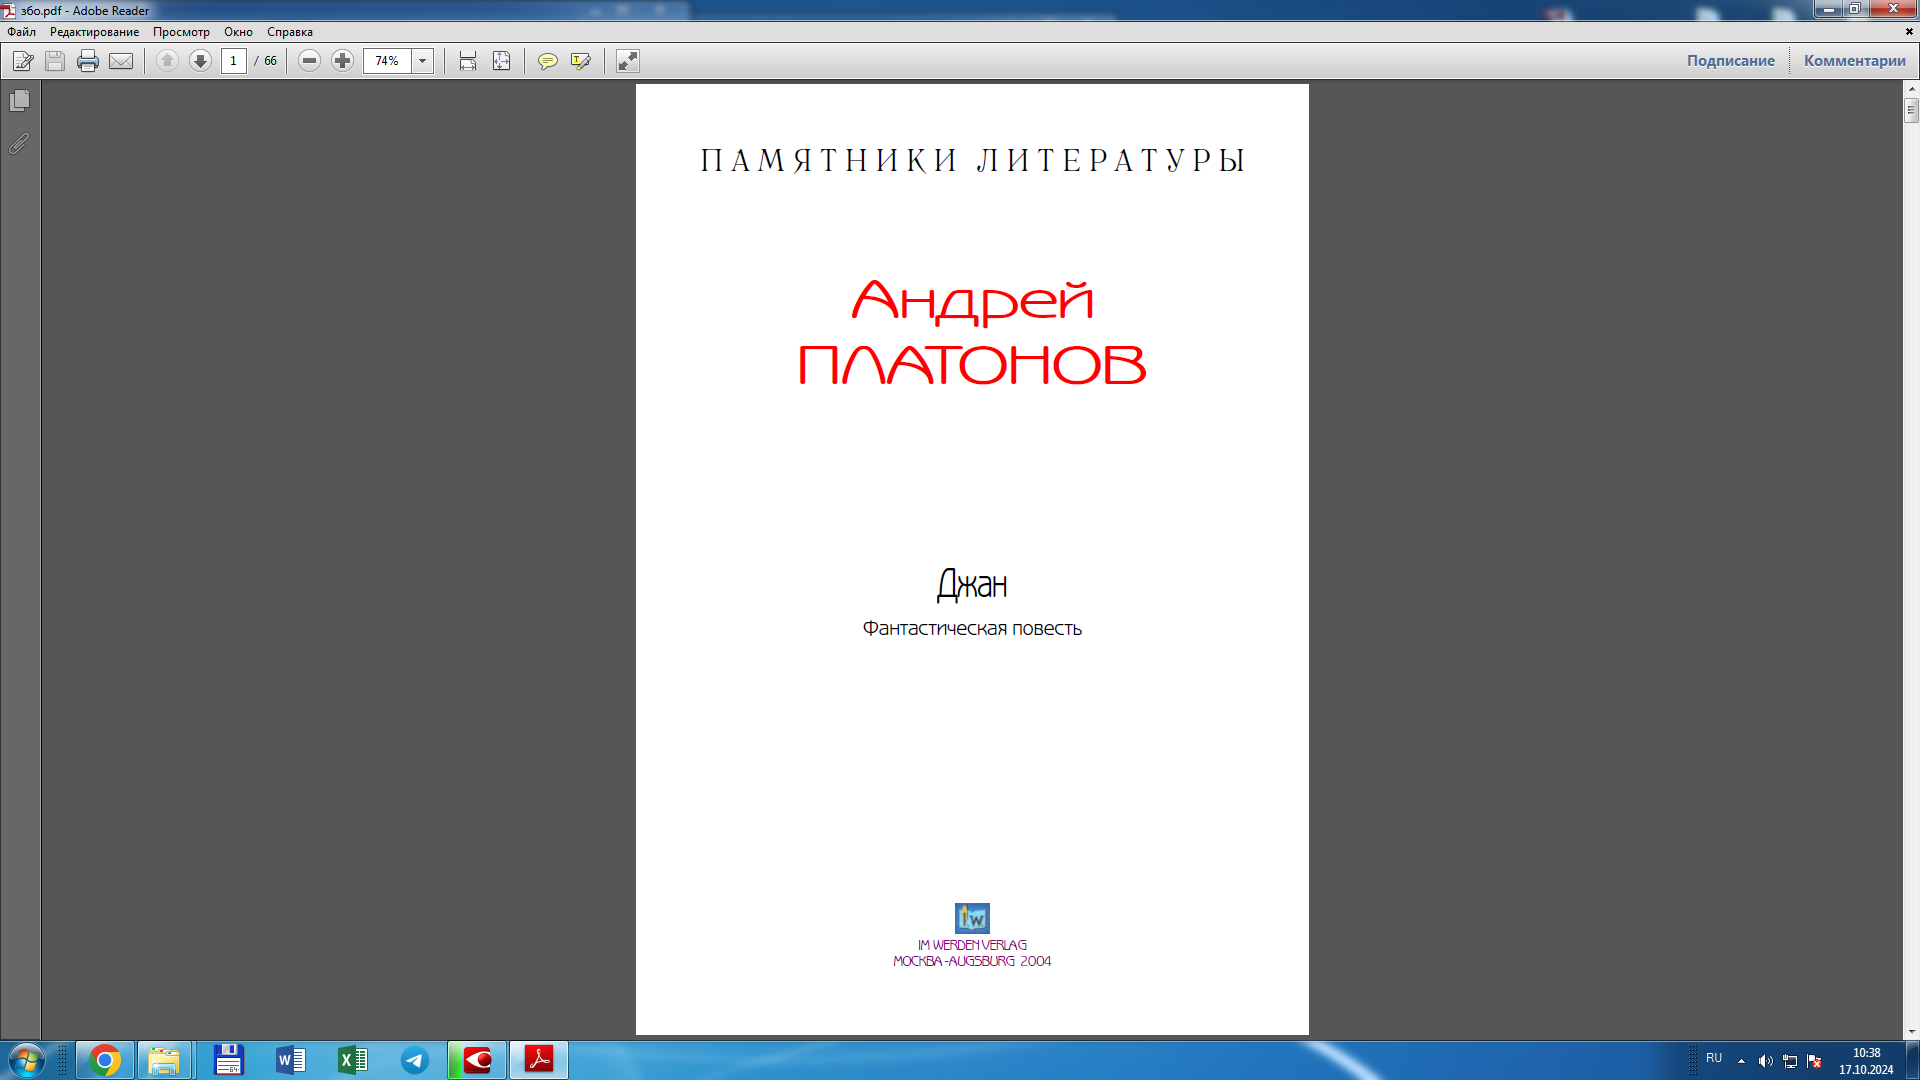Show hidden system tray icons arrow
The width and height of the screenshot is (1920, 1080).
click(x=1741, y=1061)
